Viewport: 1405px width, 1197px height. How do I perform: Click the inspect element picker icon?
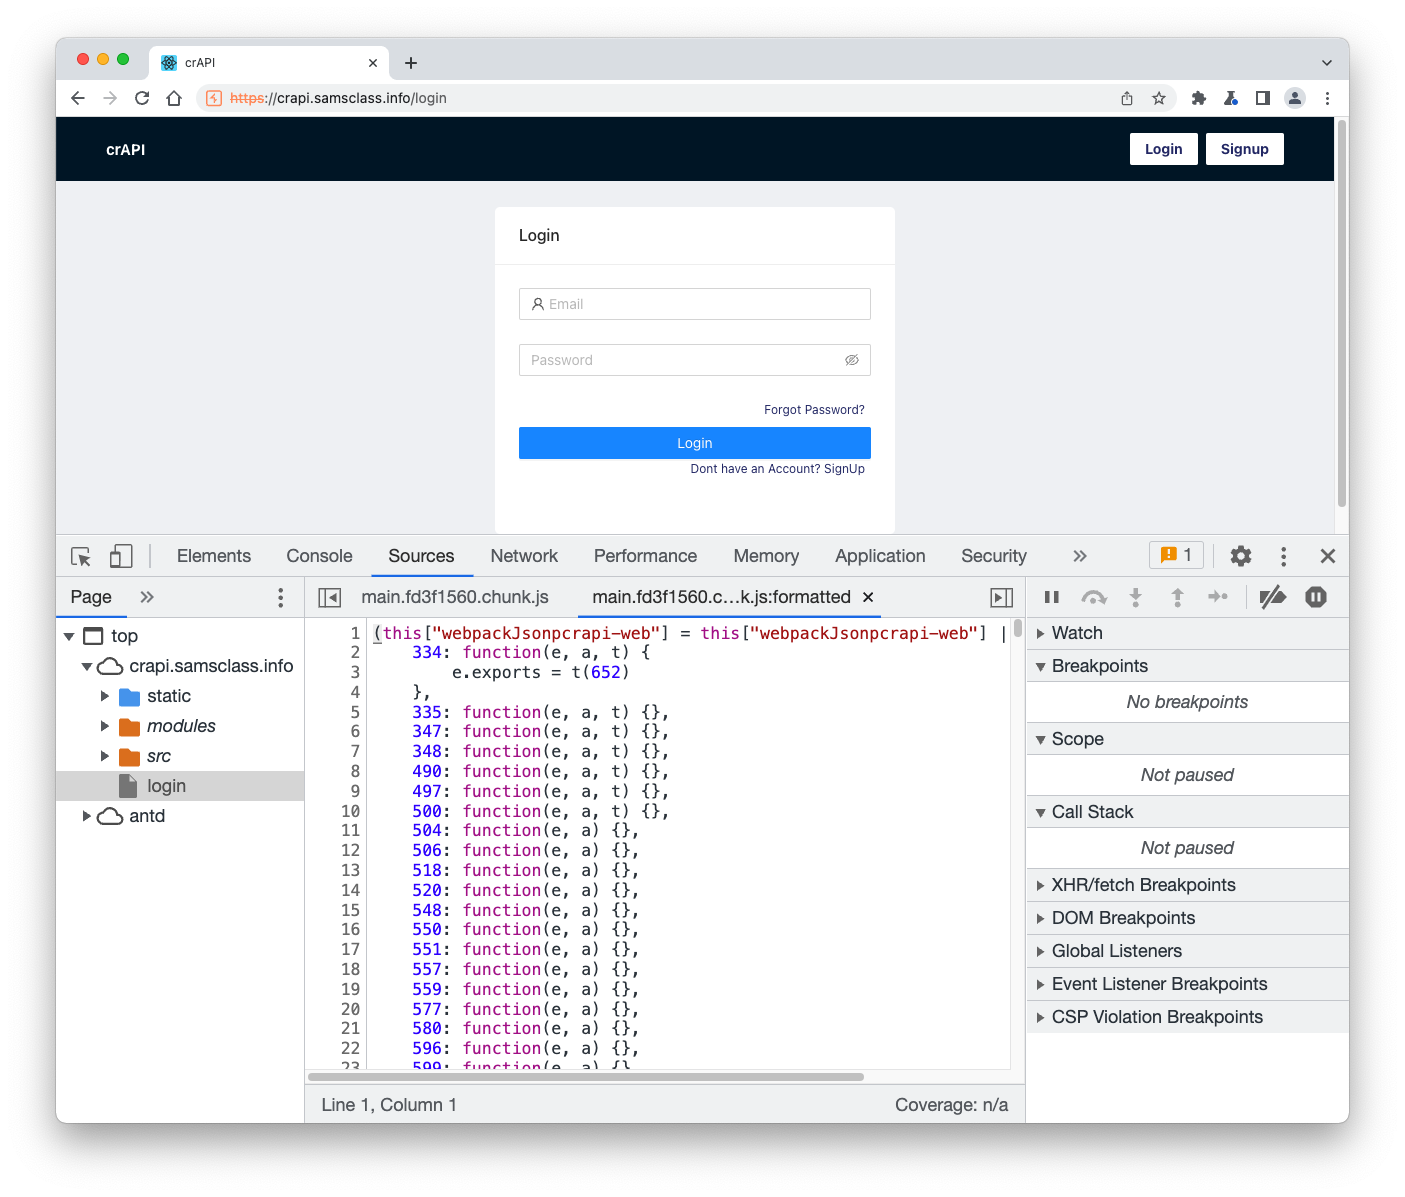(x=81, y=556)
